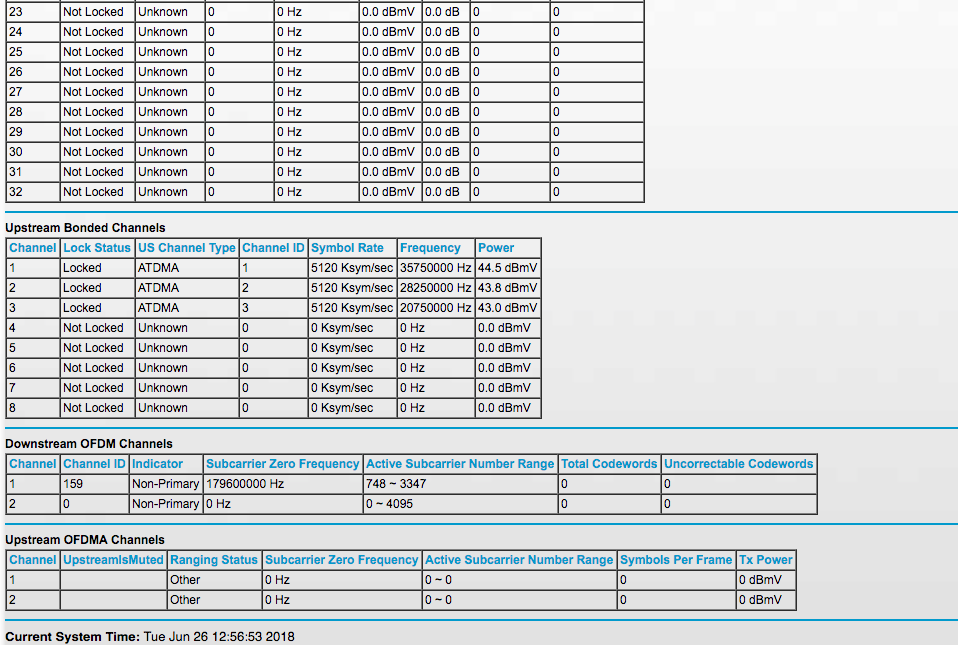Select the 44.5 dBmV power cell
The height and width of the screenshot is (645, 958).
tap(507, 268)
